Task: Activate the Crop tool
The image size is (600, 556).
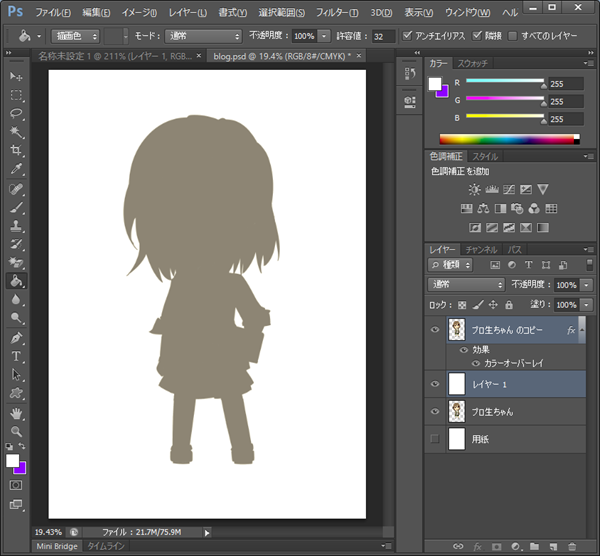Action: pyautogui.click(x=16, y=151)
